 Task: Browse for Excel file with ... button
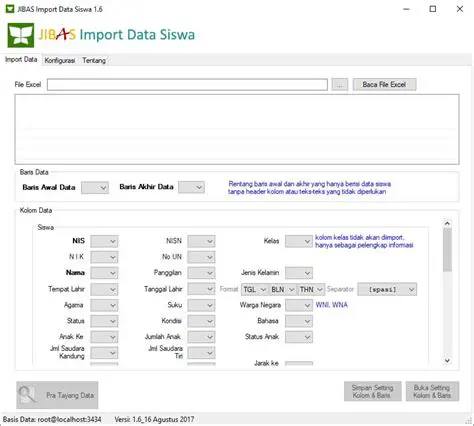pos(340,85)
